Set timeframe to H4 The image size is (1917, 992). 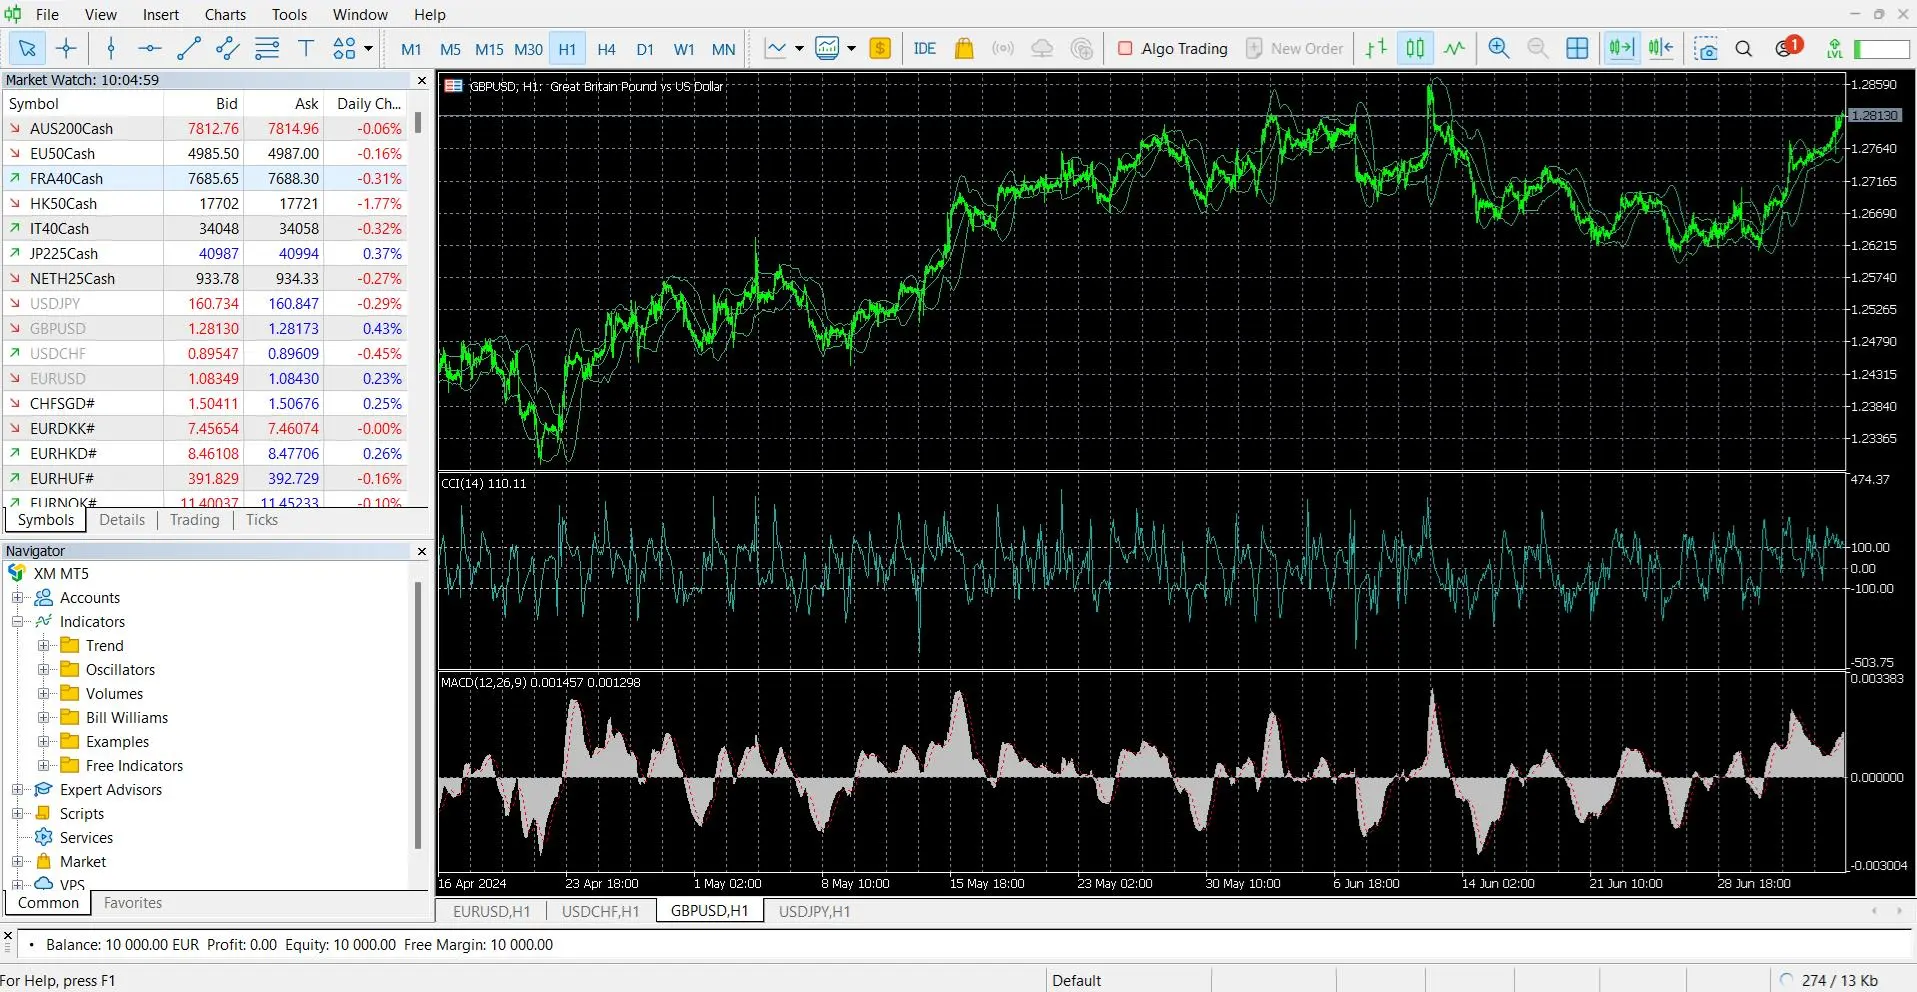[606, 49]
